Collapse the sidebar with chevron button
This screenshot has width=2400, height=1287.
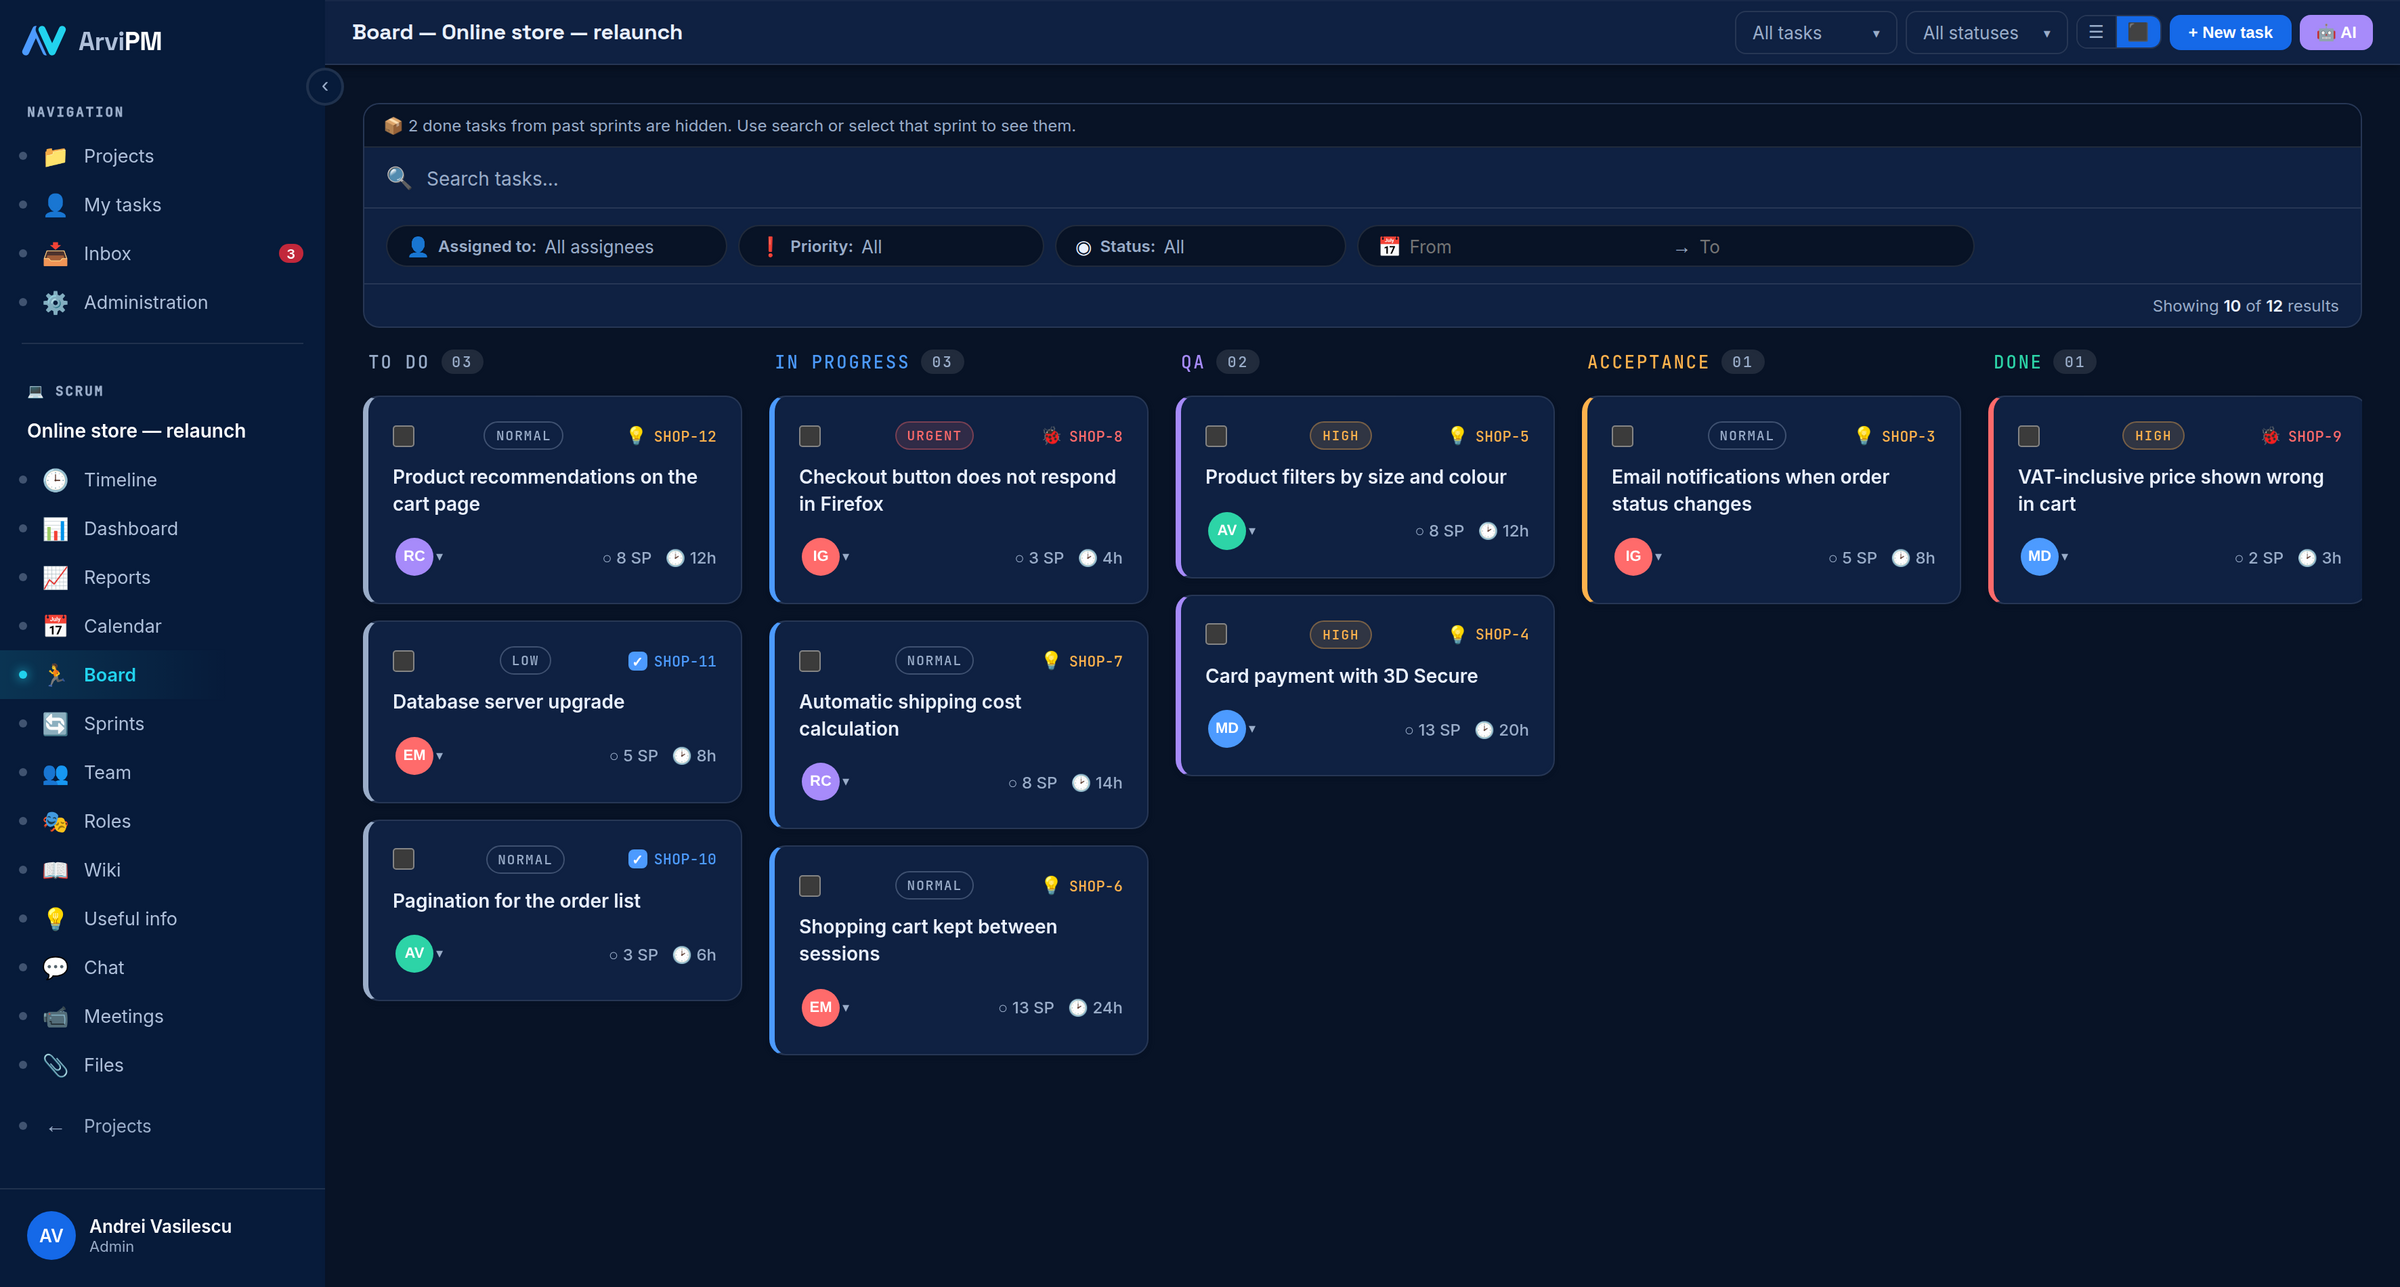click(325, 87)
